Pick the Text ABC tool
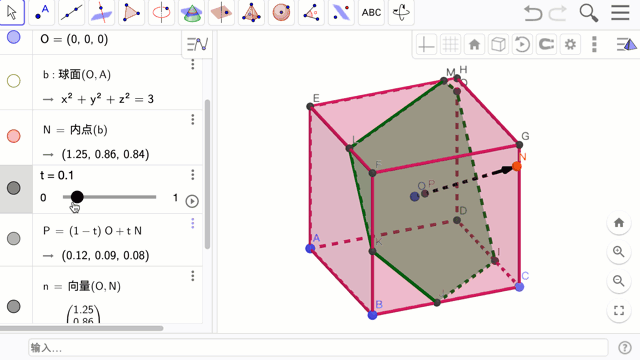Screen dimensions: 640x360 (371, 12)
